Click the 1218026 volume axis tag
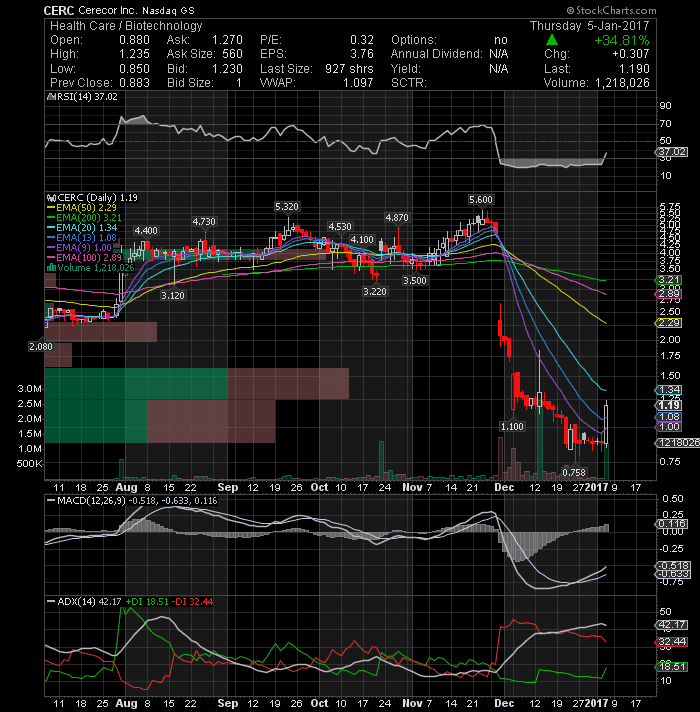This screenshot has width=700, height=712. (x=678, y=443)
